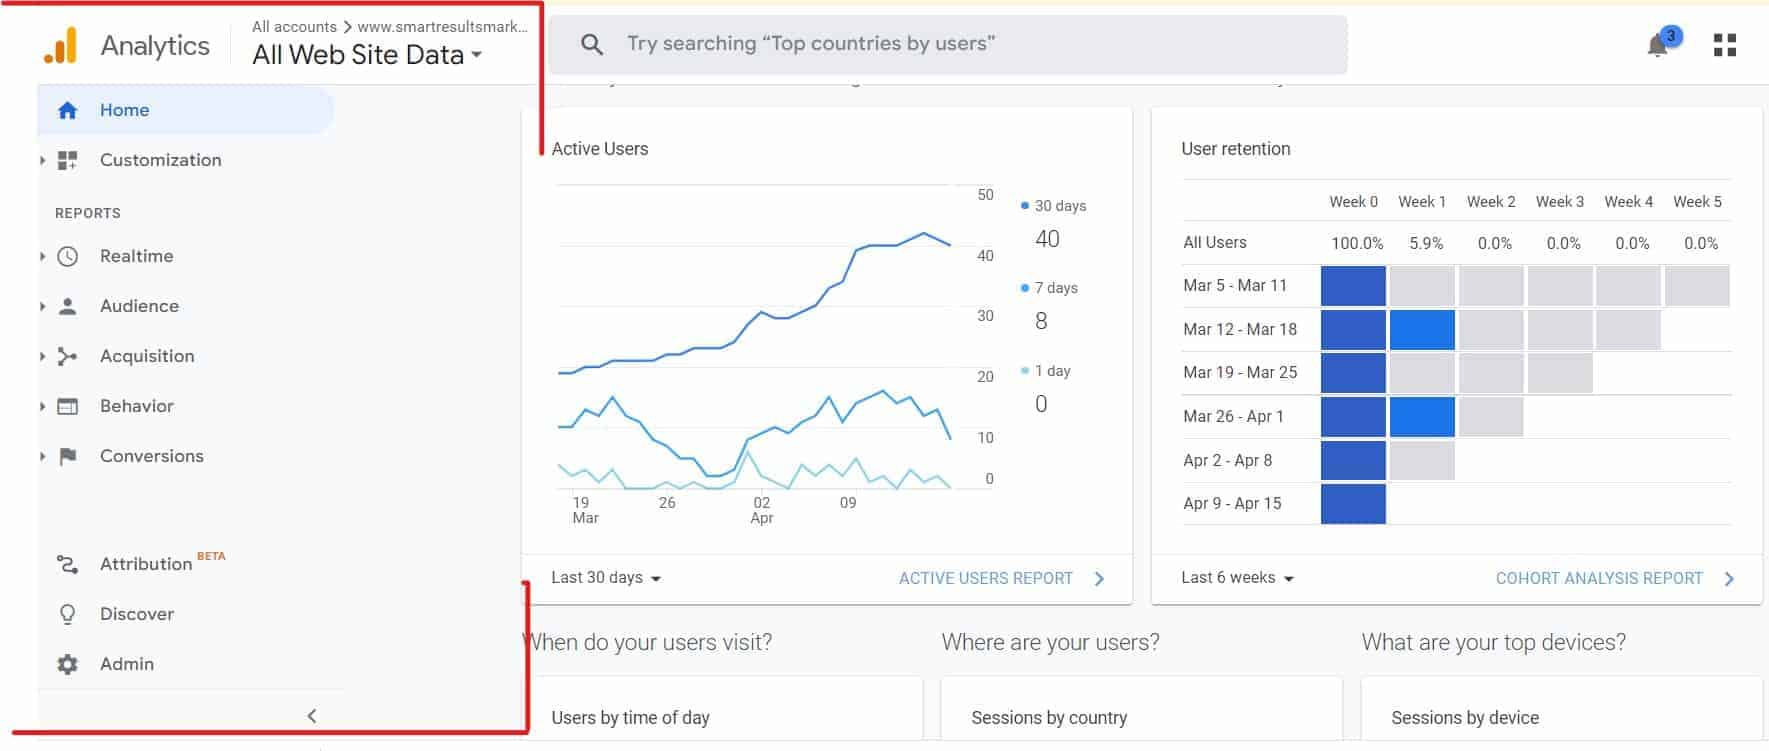Open Audience reports
This screenshot has width=1769, height=751.
(139, 306)
